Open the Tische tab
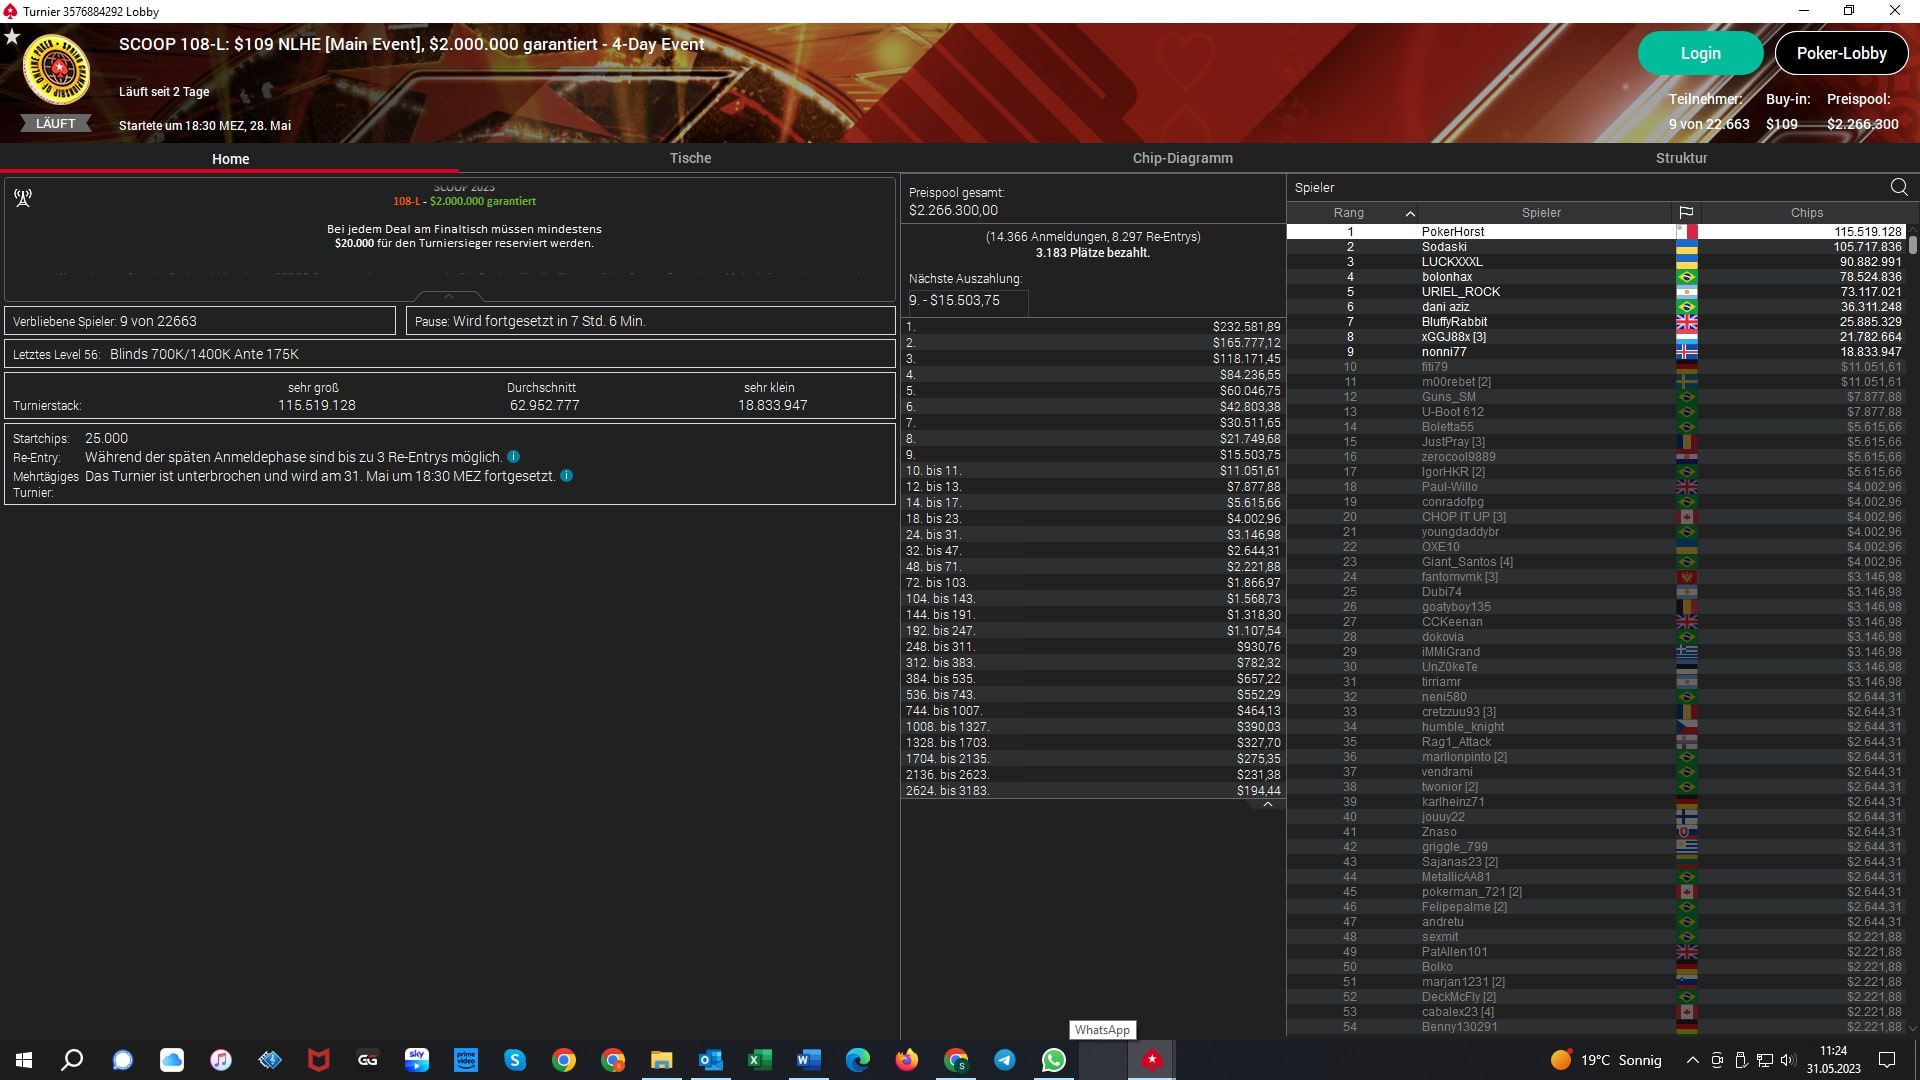The width and height of the screenshot is (1920, 1080). tap(690, 158)
